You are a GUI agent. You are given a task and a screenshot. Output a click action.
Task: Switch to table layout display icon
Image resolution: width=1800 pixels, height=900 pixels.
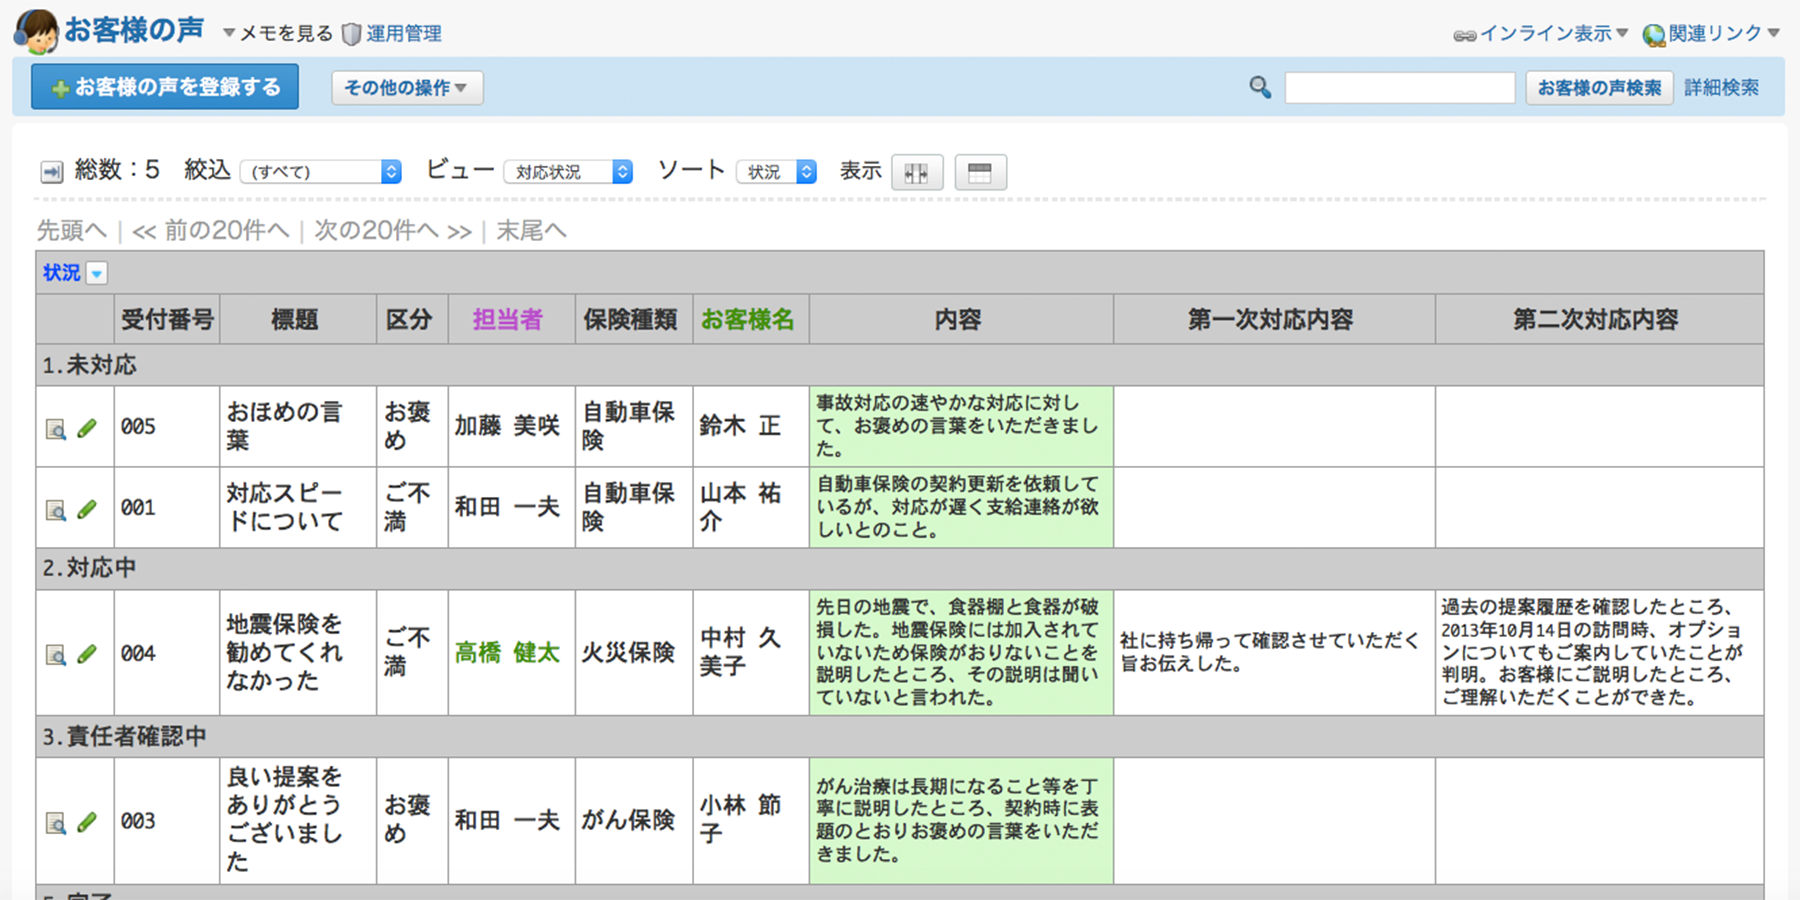coord(980,173)
